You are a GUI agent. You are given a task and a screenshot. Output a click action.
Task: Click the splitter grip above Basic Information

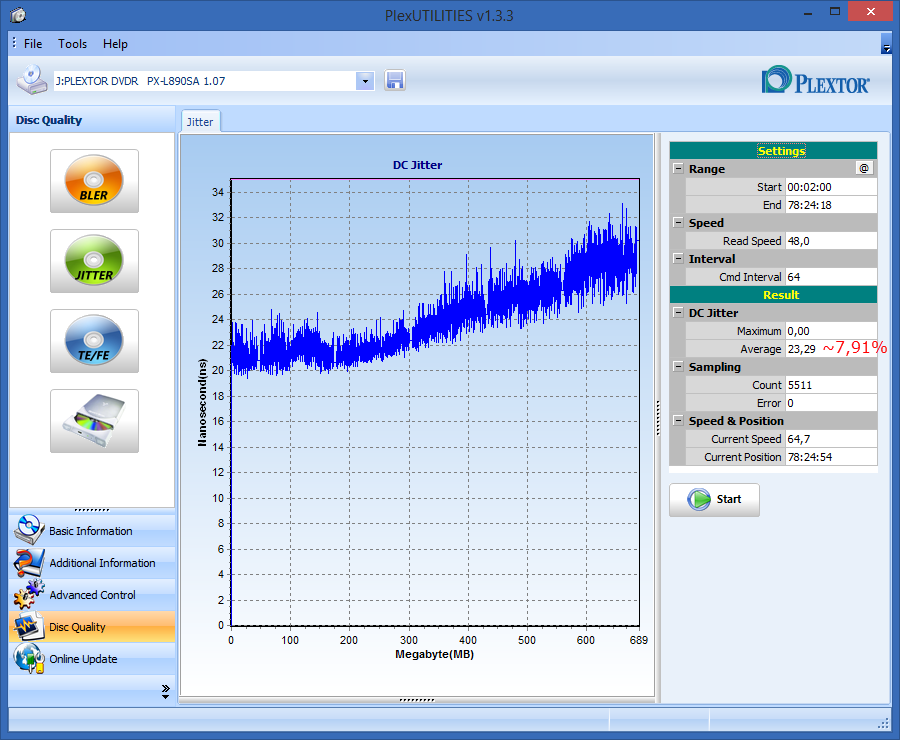(92, 510)
